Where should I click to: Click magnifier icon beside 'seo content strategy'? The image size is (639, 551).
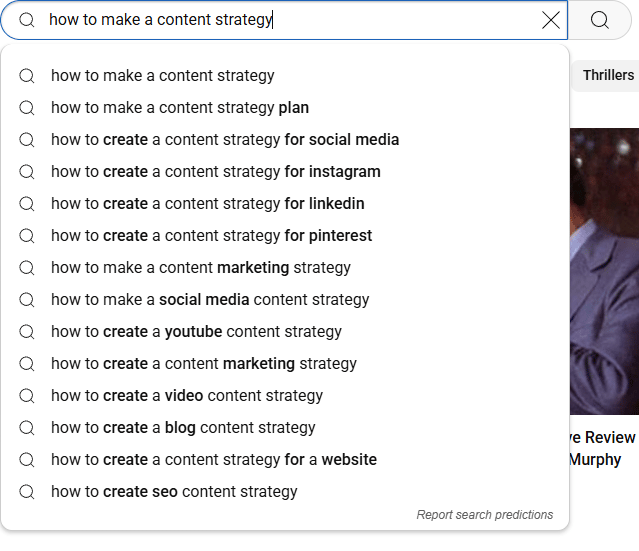point(27,491)
